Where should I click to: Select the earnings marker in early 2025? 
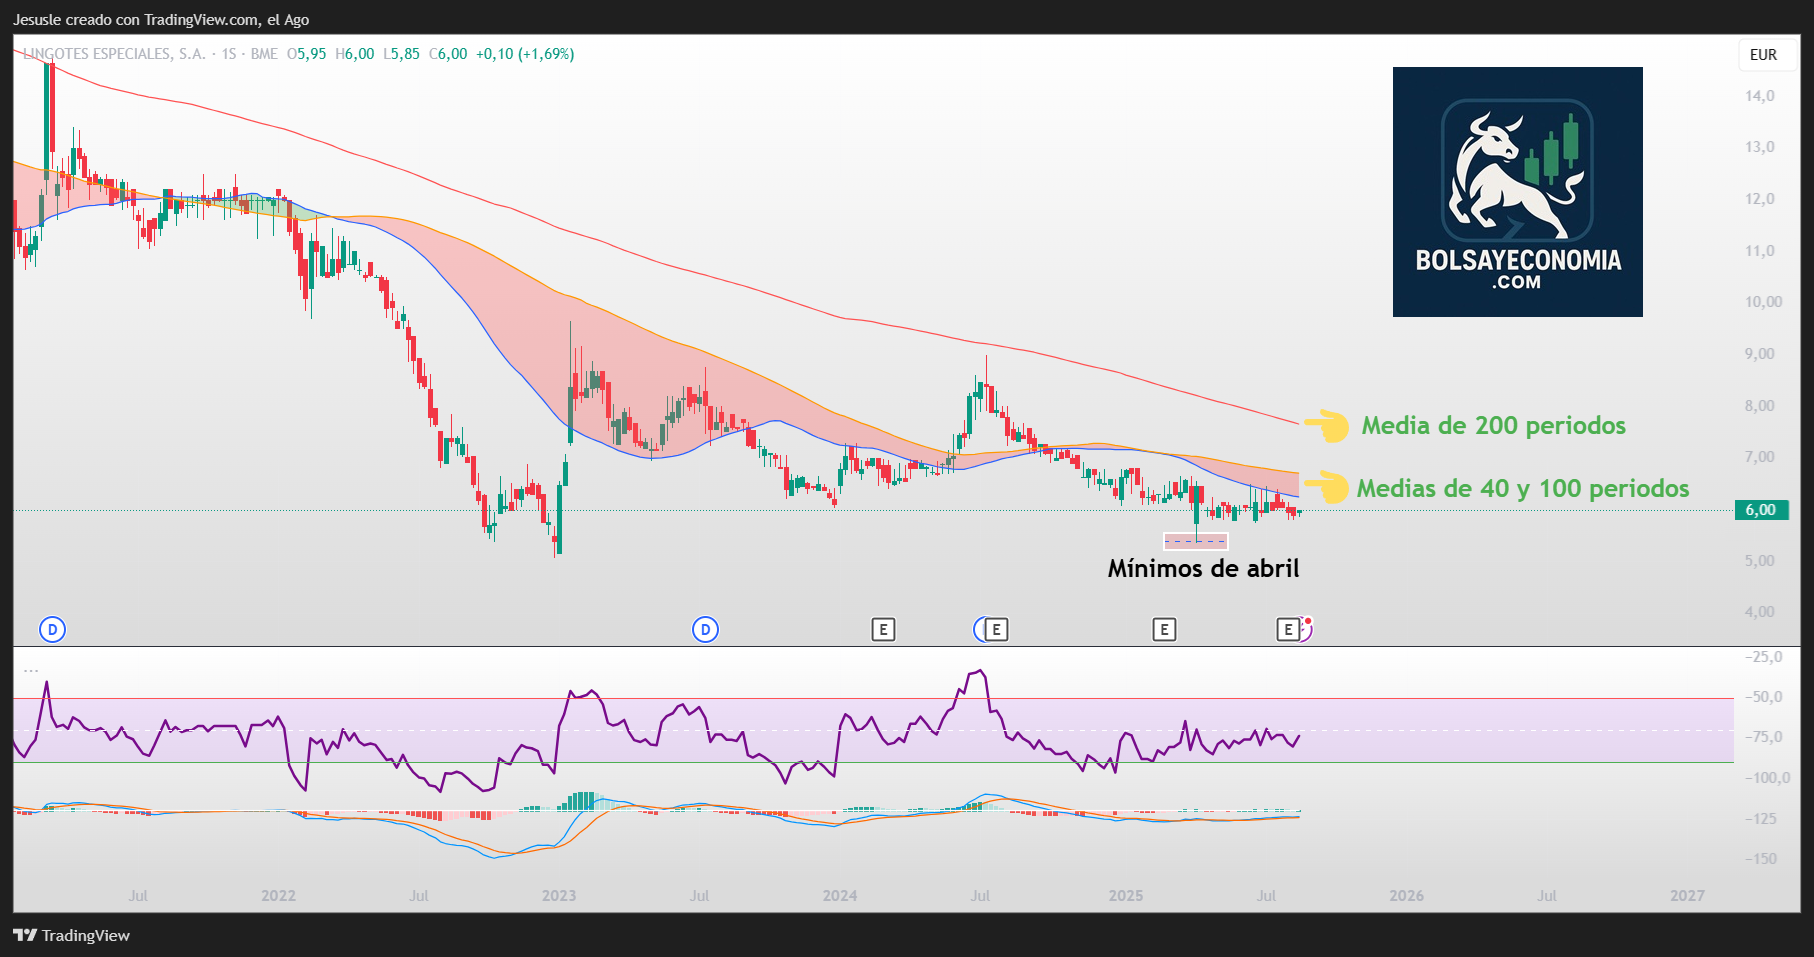click(x=1164, y=630)
